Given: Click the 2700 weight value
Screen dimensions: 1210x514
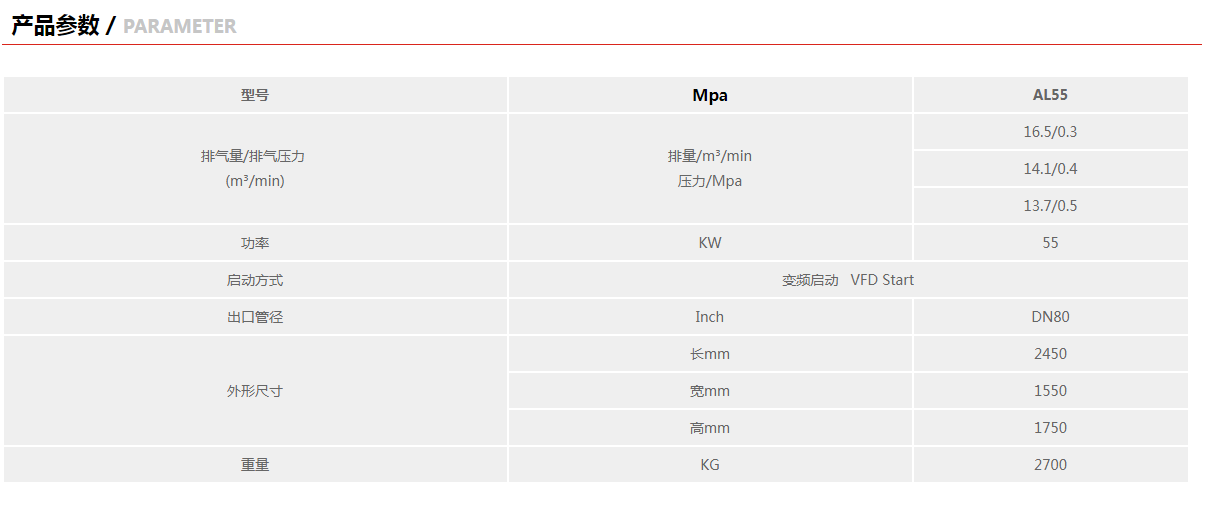Looking at the screenshot, I should [x=1050, y=465].
